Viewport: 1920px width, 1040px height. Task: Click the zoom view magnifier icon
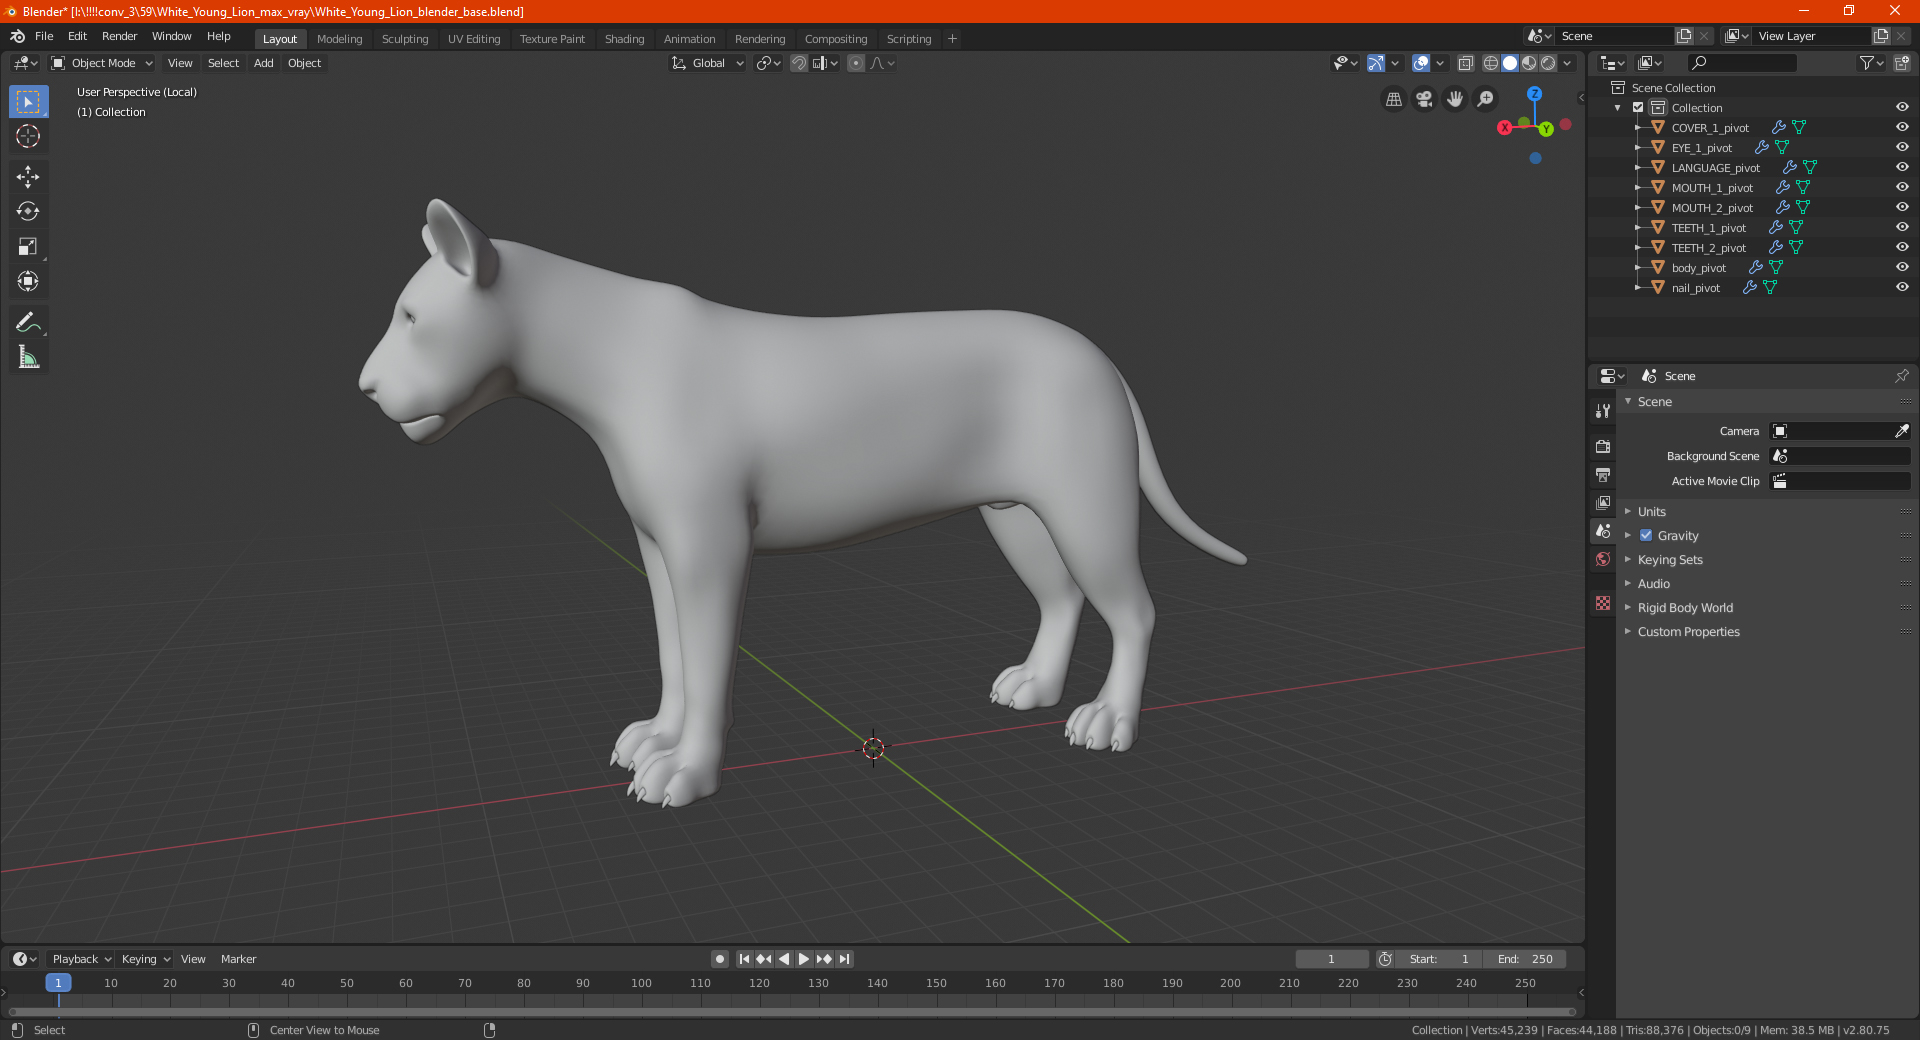[x=1486, y=99]
